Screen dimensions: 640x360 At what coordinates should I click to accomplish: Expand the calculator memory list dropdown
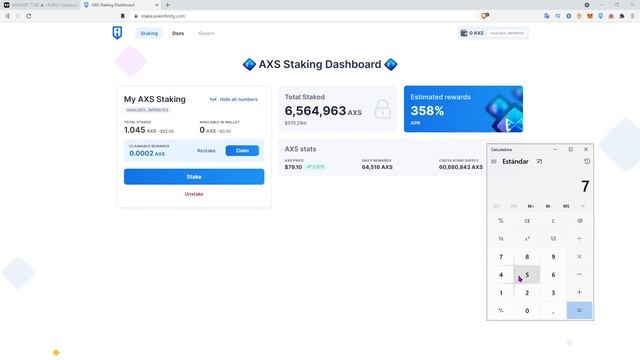pyautogui.click(x=583, y=206)
